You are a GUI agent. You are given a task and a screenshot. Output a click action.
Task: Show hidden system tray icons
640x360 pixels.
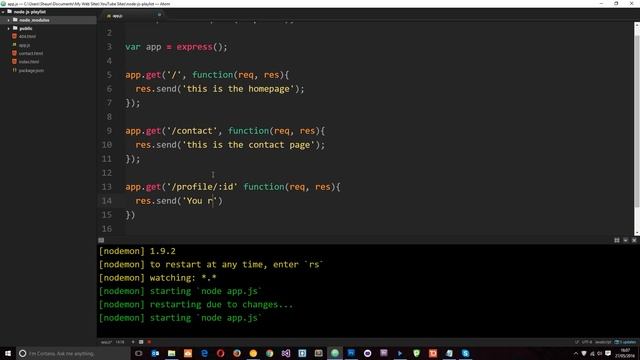[x=576, y=353]
